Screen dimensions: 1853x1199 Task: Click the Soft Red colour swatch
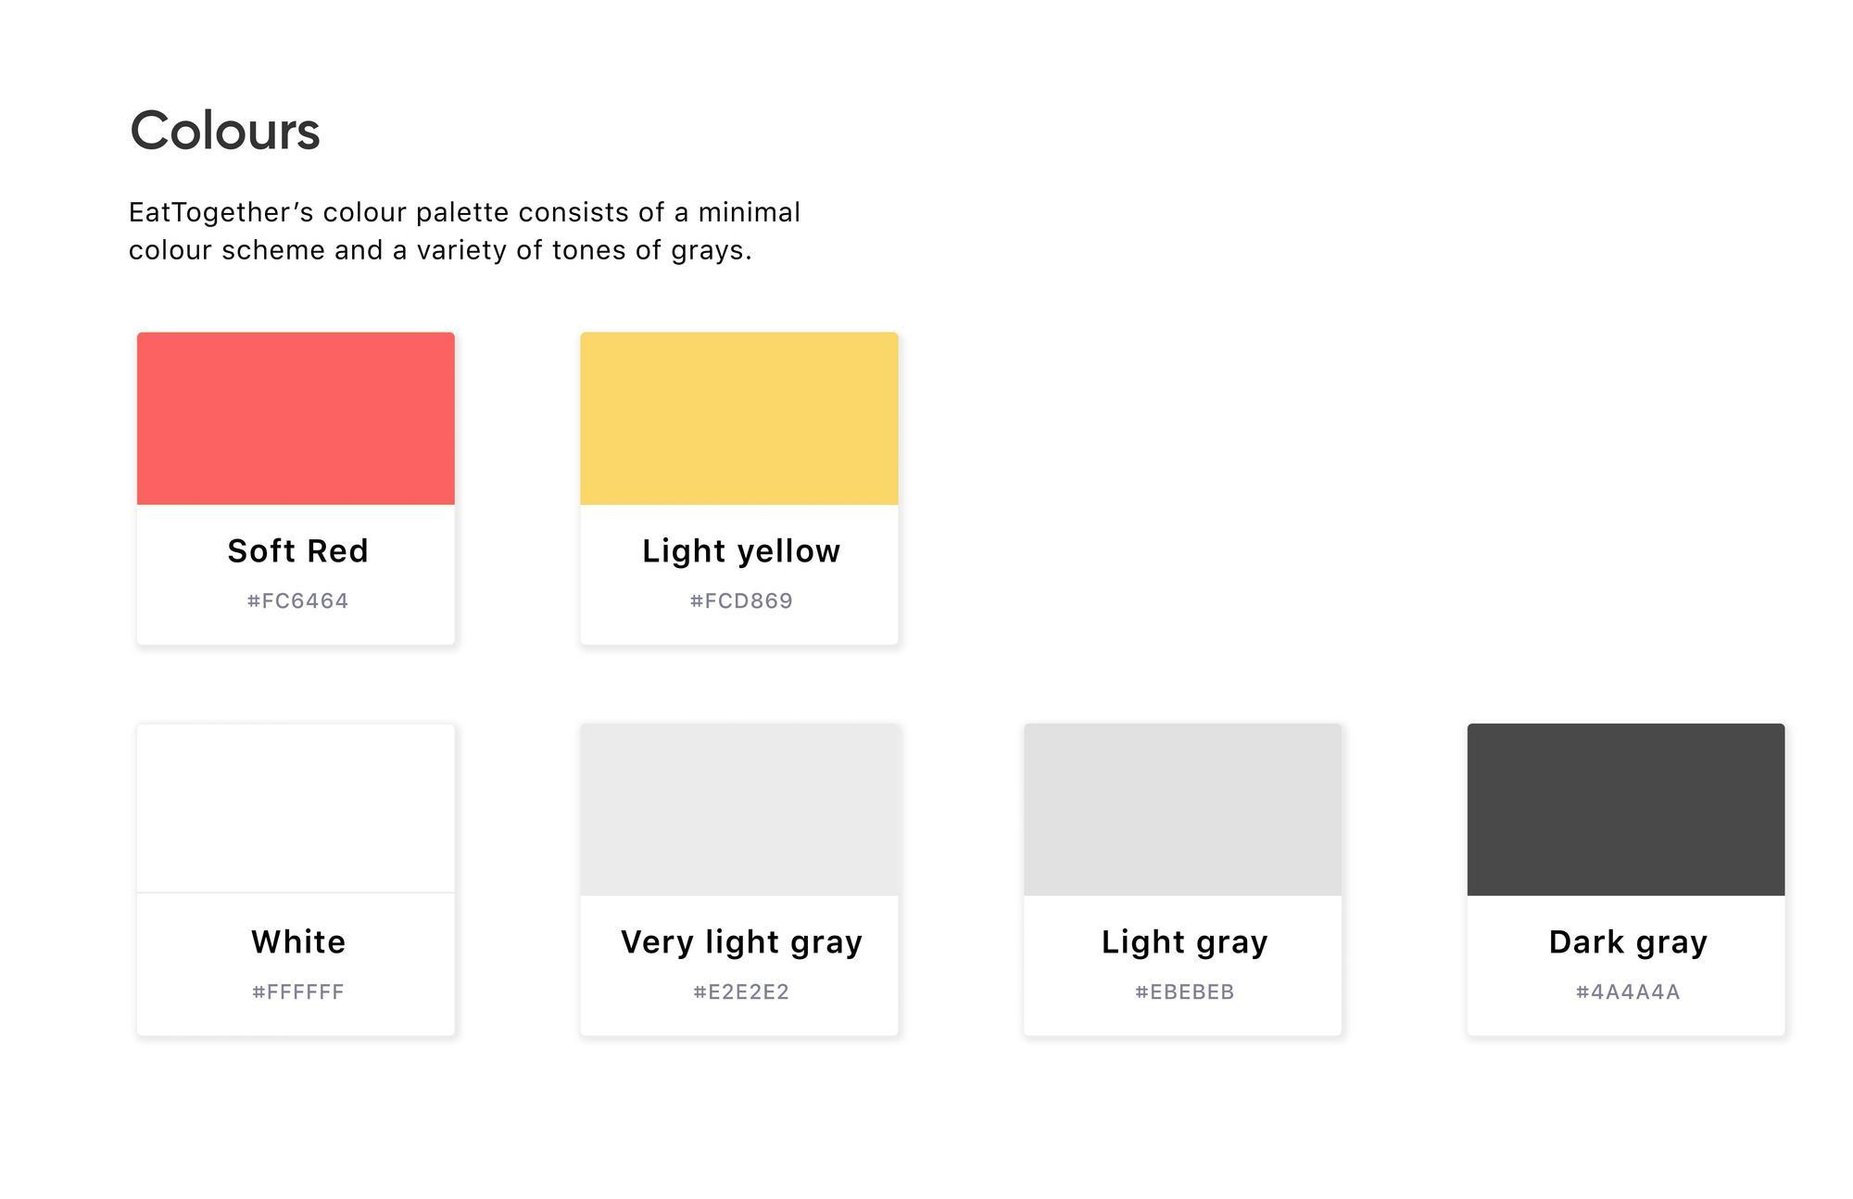click(296, 418)
